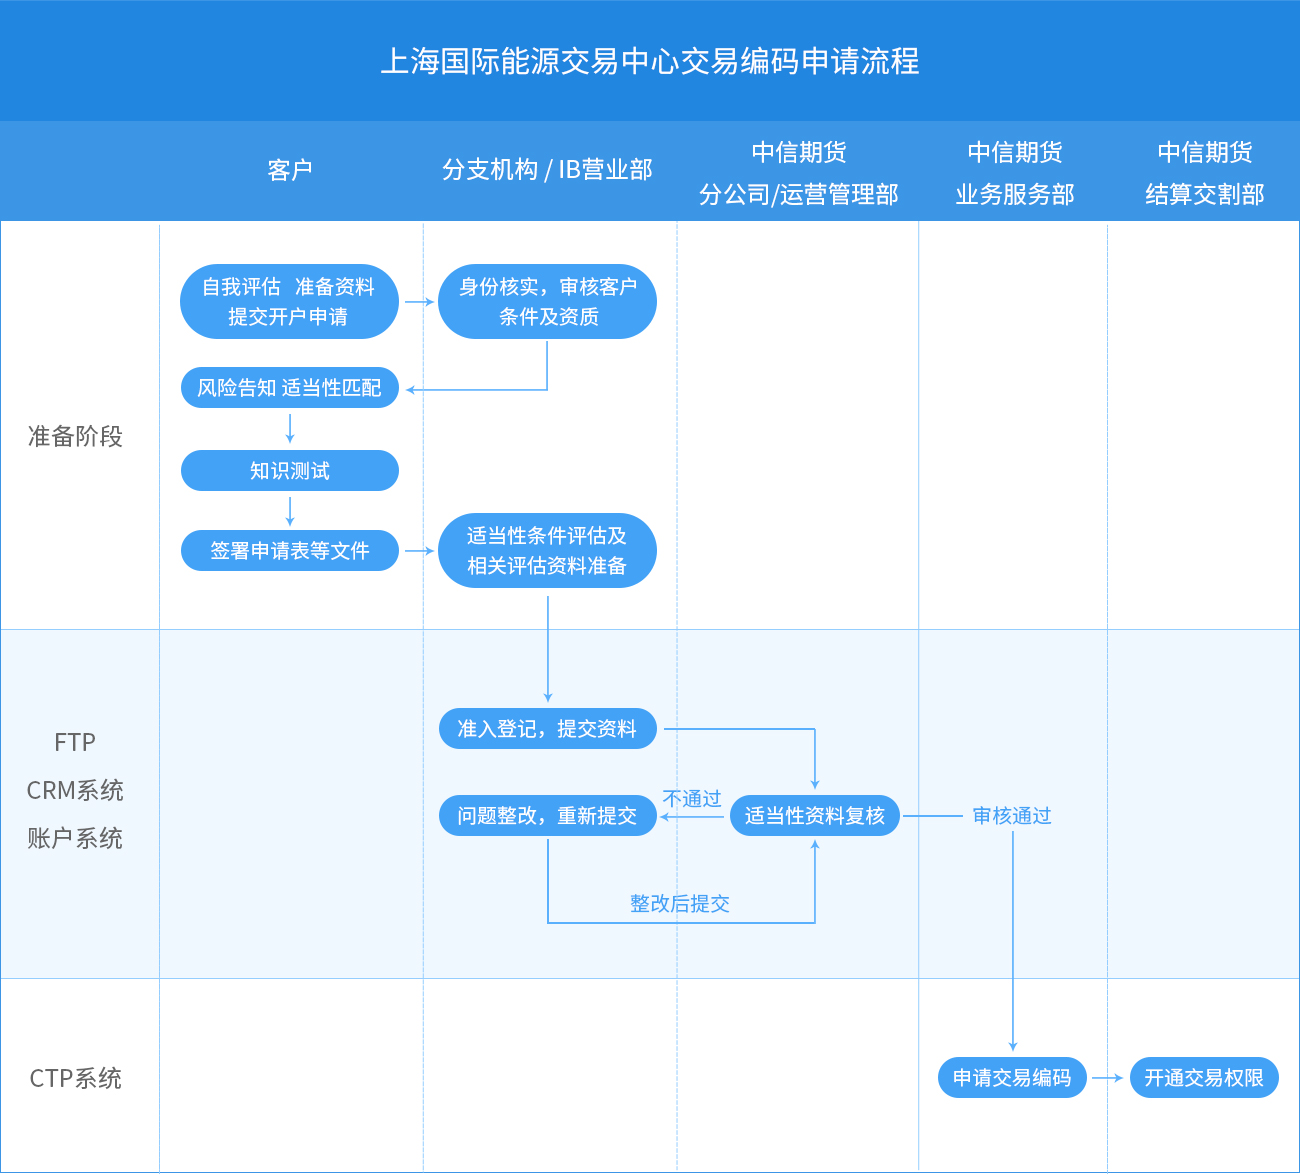Select the 中信期货 业务服务部 header
Viewport: 1300px width, 1174px height.
pyautogui.click(x=1016, y=170)
